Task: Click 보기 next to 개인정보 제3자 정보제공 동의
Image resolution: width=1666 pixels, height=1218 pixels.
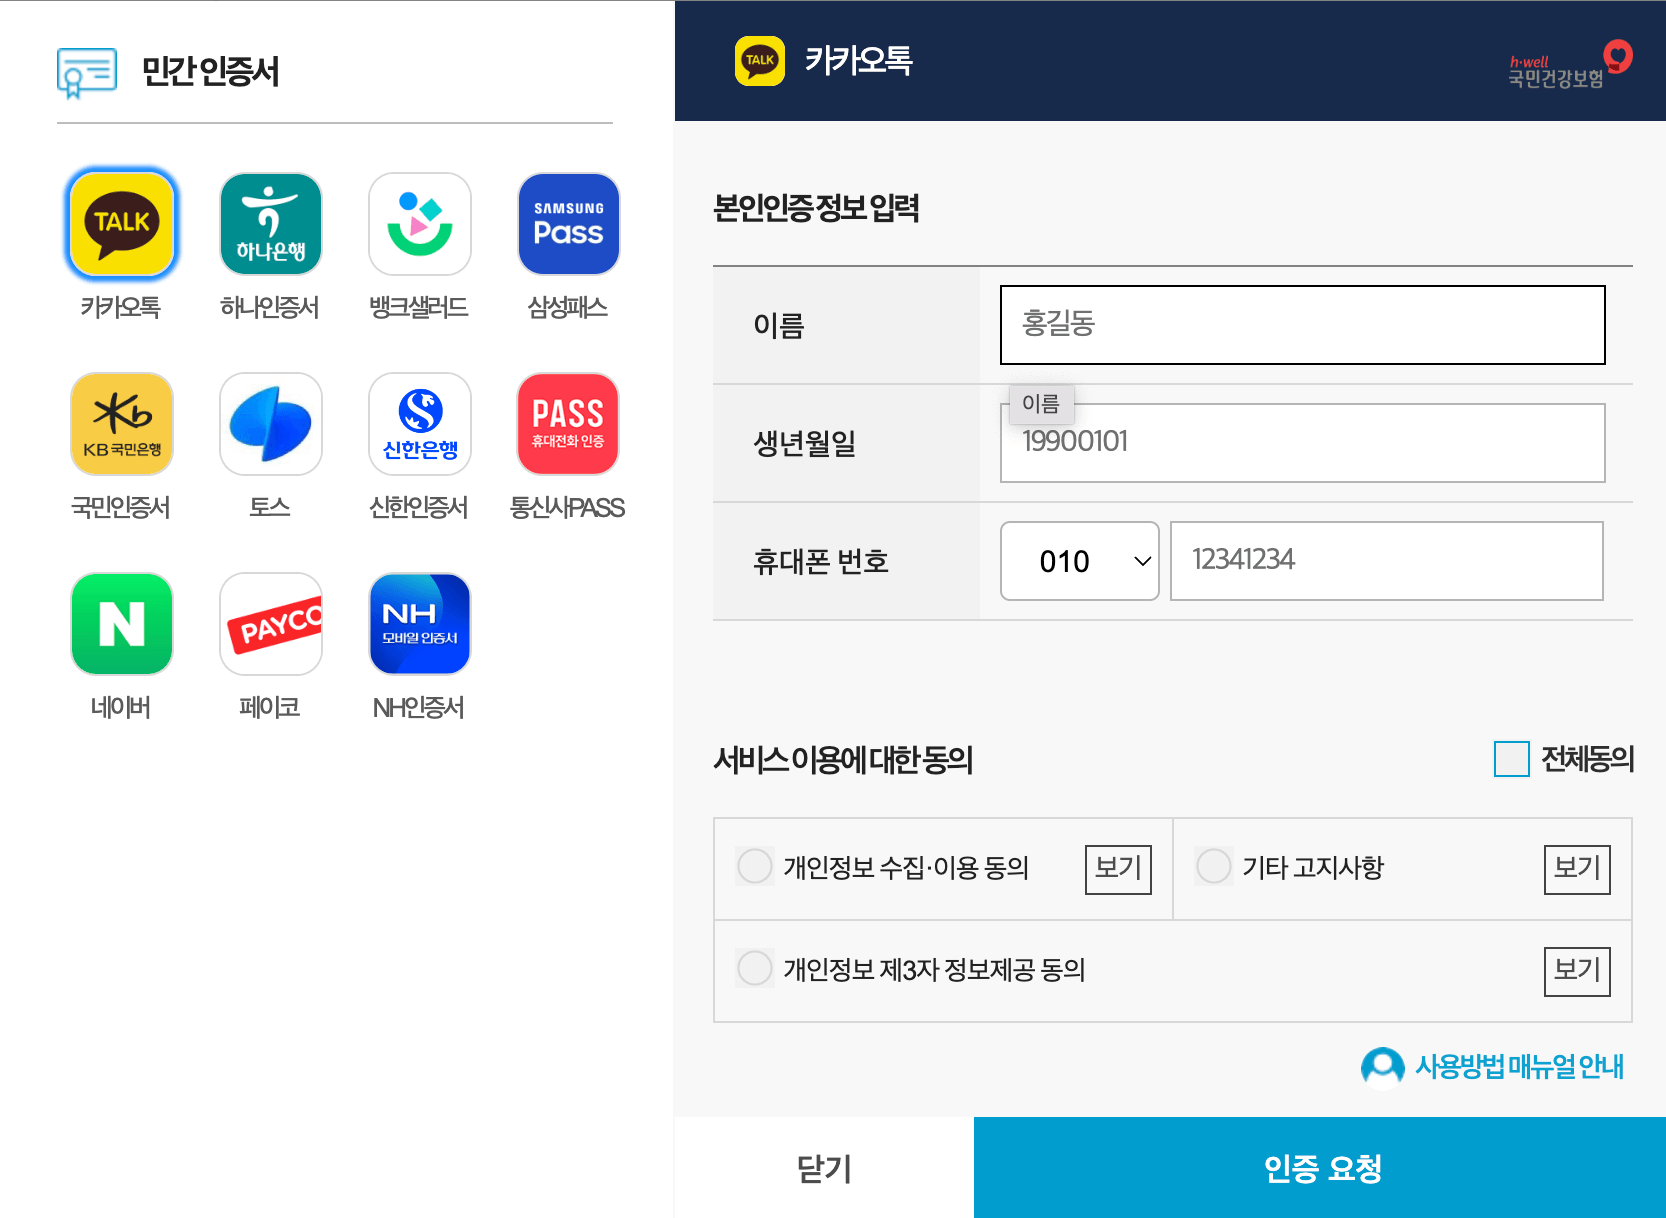Action: point(1577,969)
